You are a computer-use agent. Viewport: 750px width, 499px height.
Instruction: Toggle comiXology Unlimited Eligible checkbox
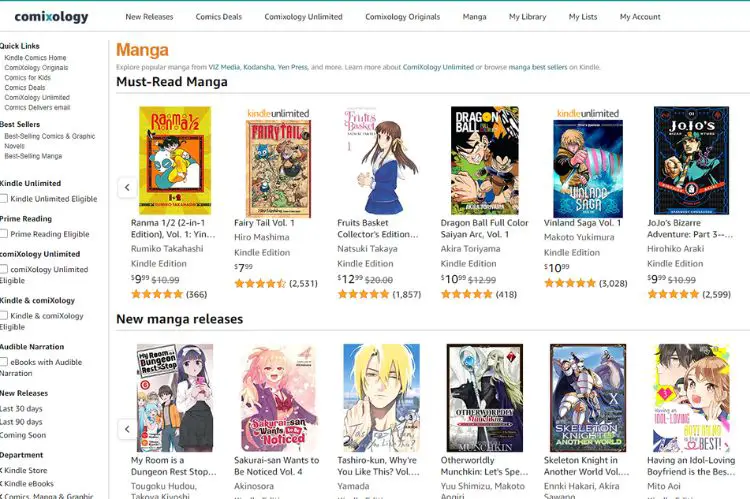(x=4, y=269)
